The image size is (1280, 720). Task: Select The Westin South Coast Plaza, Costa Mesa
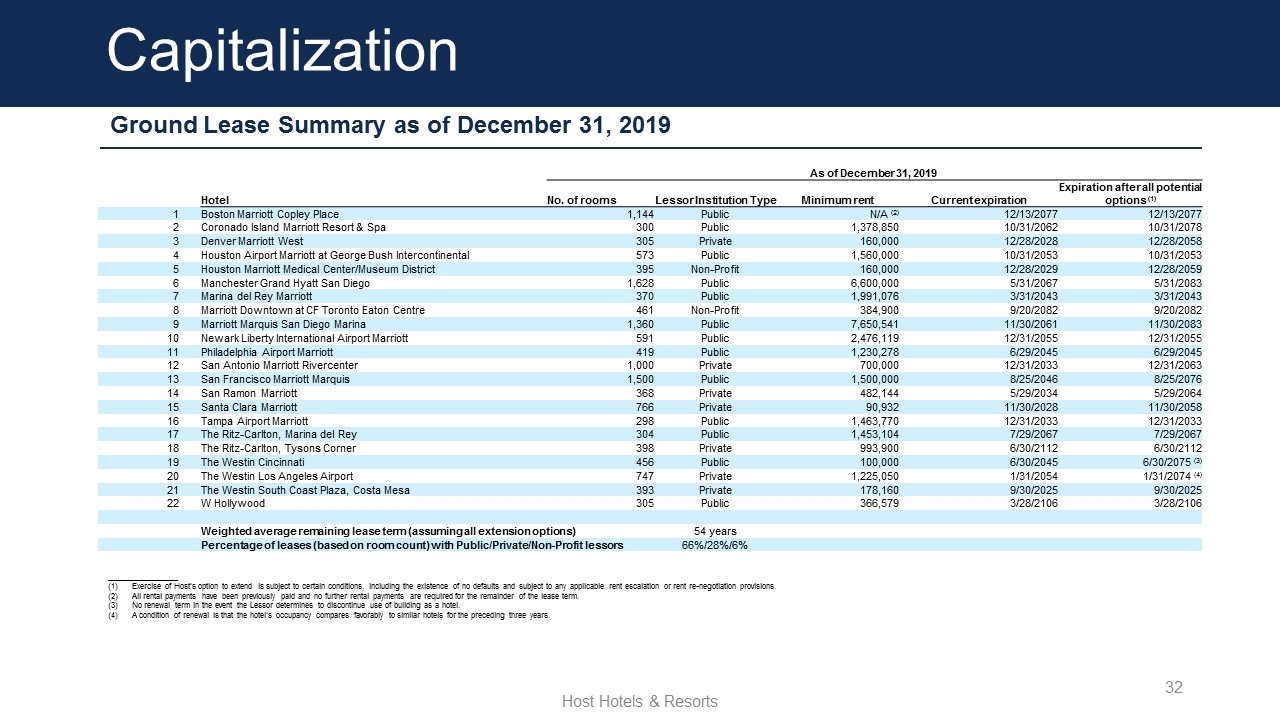click(x=305, y=490)
